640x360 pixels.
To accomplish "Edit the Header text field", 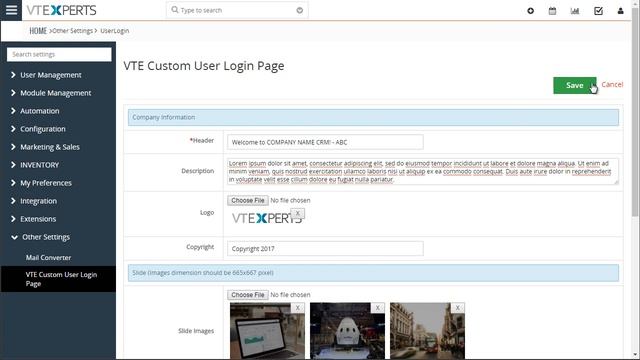I will coord(325,142).
